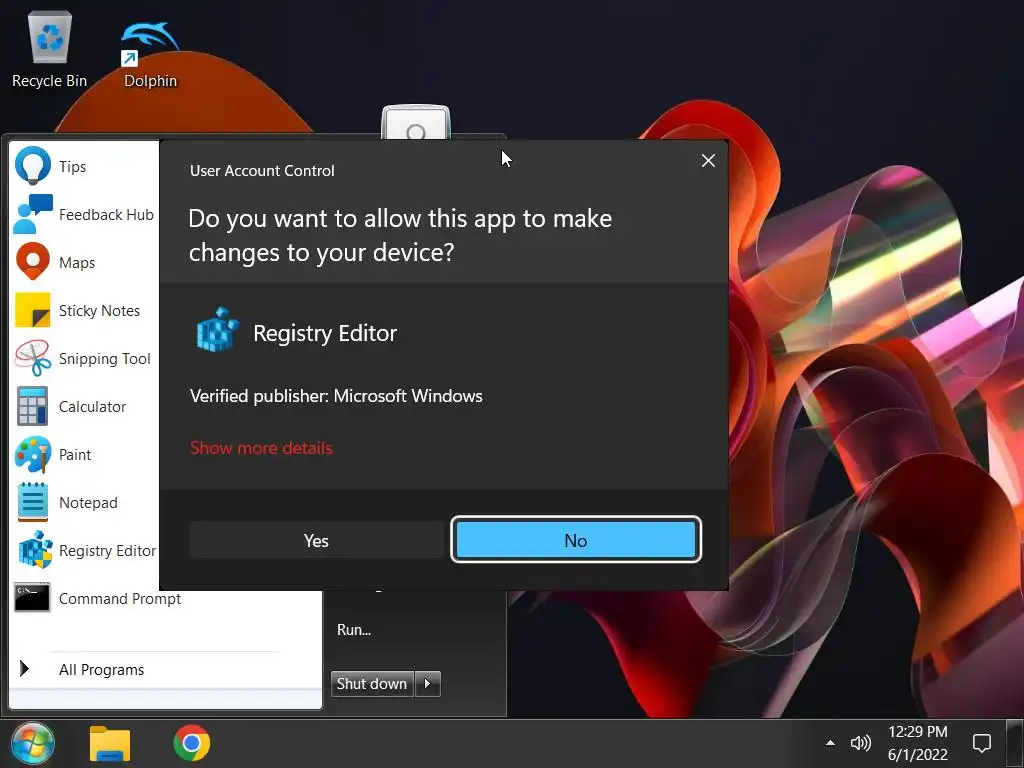Click the Show desktop strip

1015,743
